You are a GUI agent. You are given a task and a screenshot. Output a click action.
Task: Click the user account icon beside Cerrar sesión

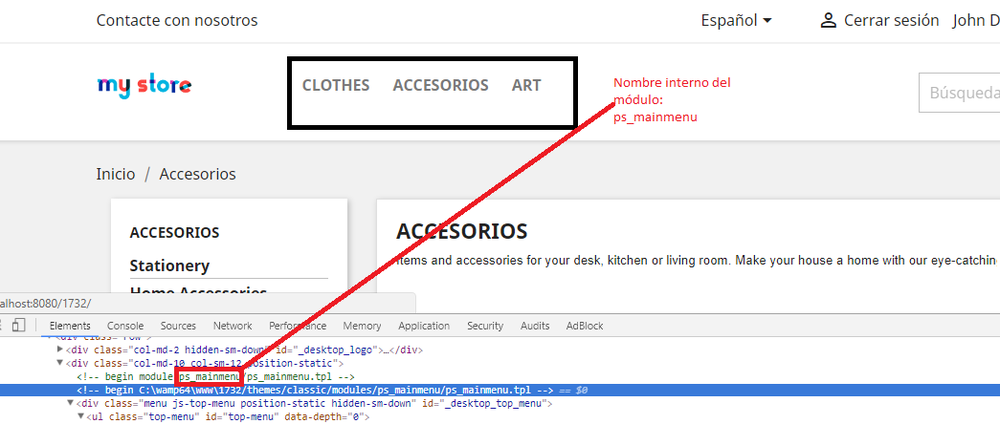pyautogui.click(x=828, y=20)
